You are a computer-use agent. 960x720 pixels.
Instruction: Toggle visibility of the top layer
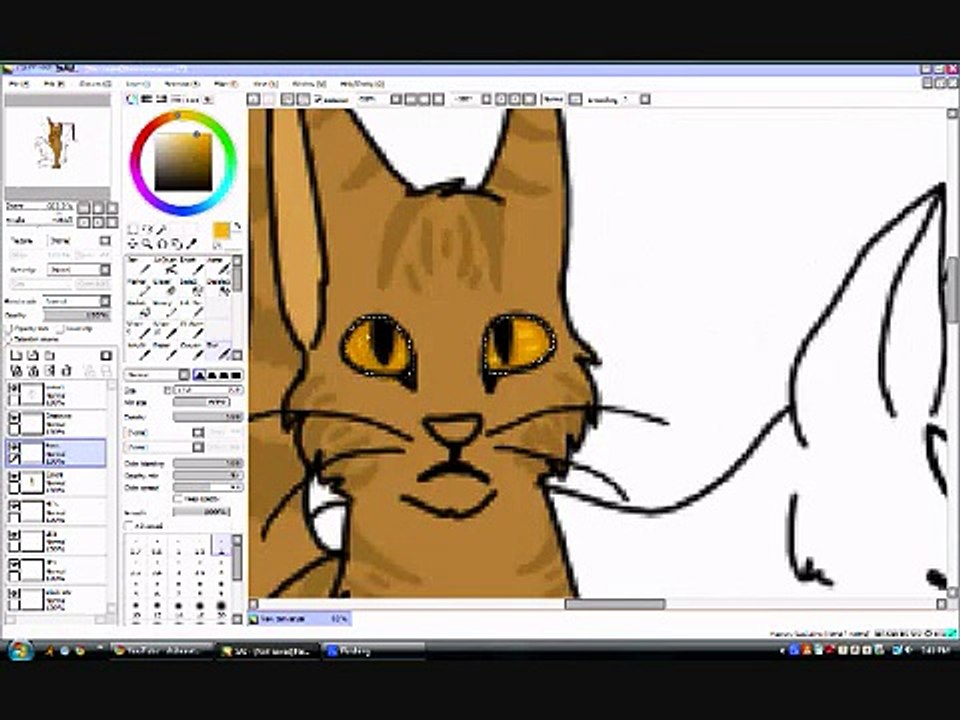[x=15, y=389]
